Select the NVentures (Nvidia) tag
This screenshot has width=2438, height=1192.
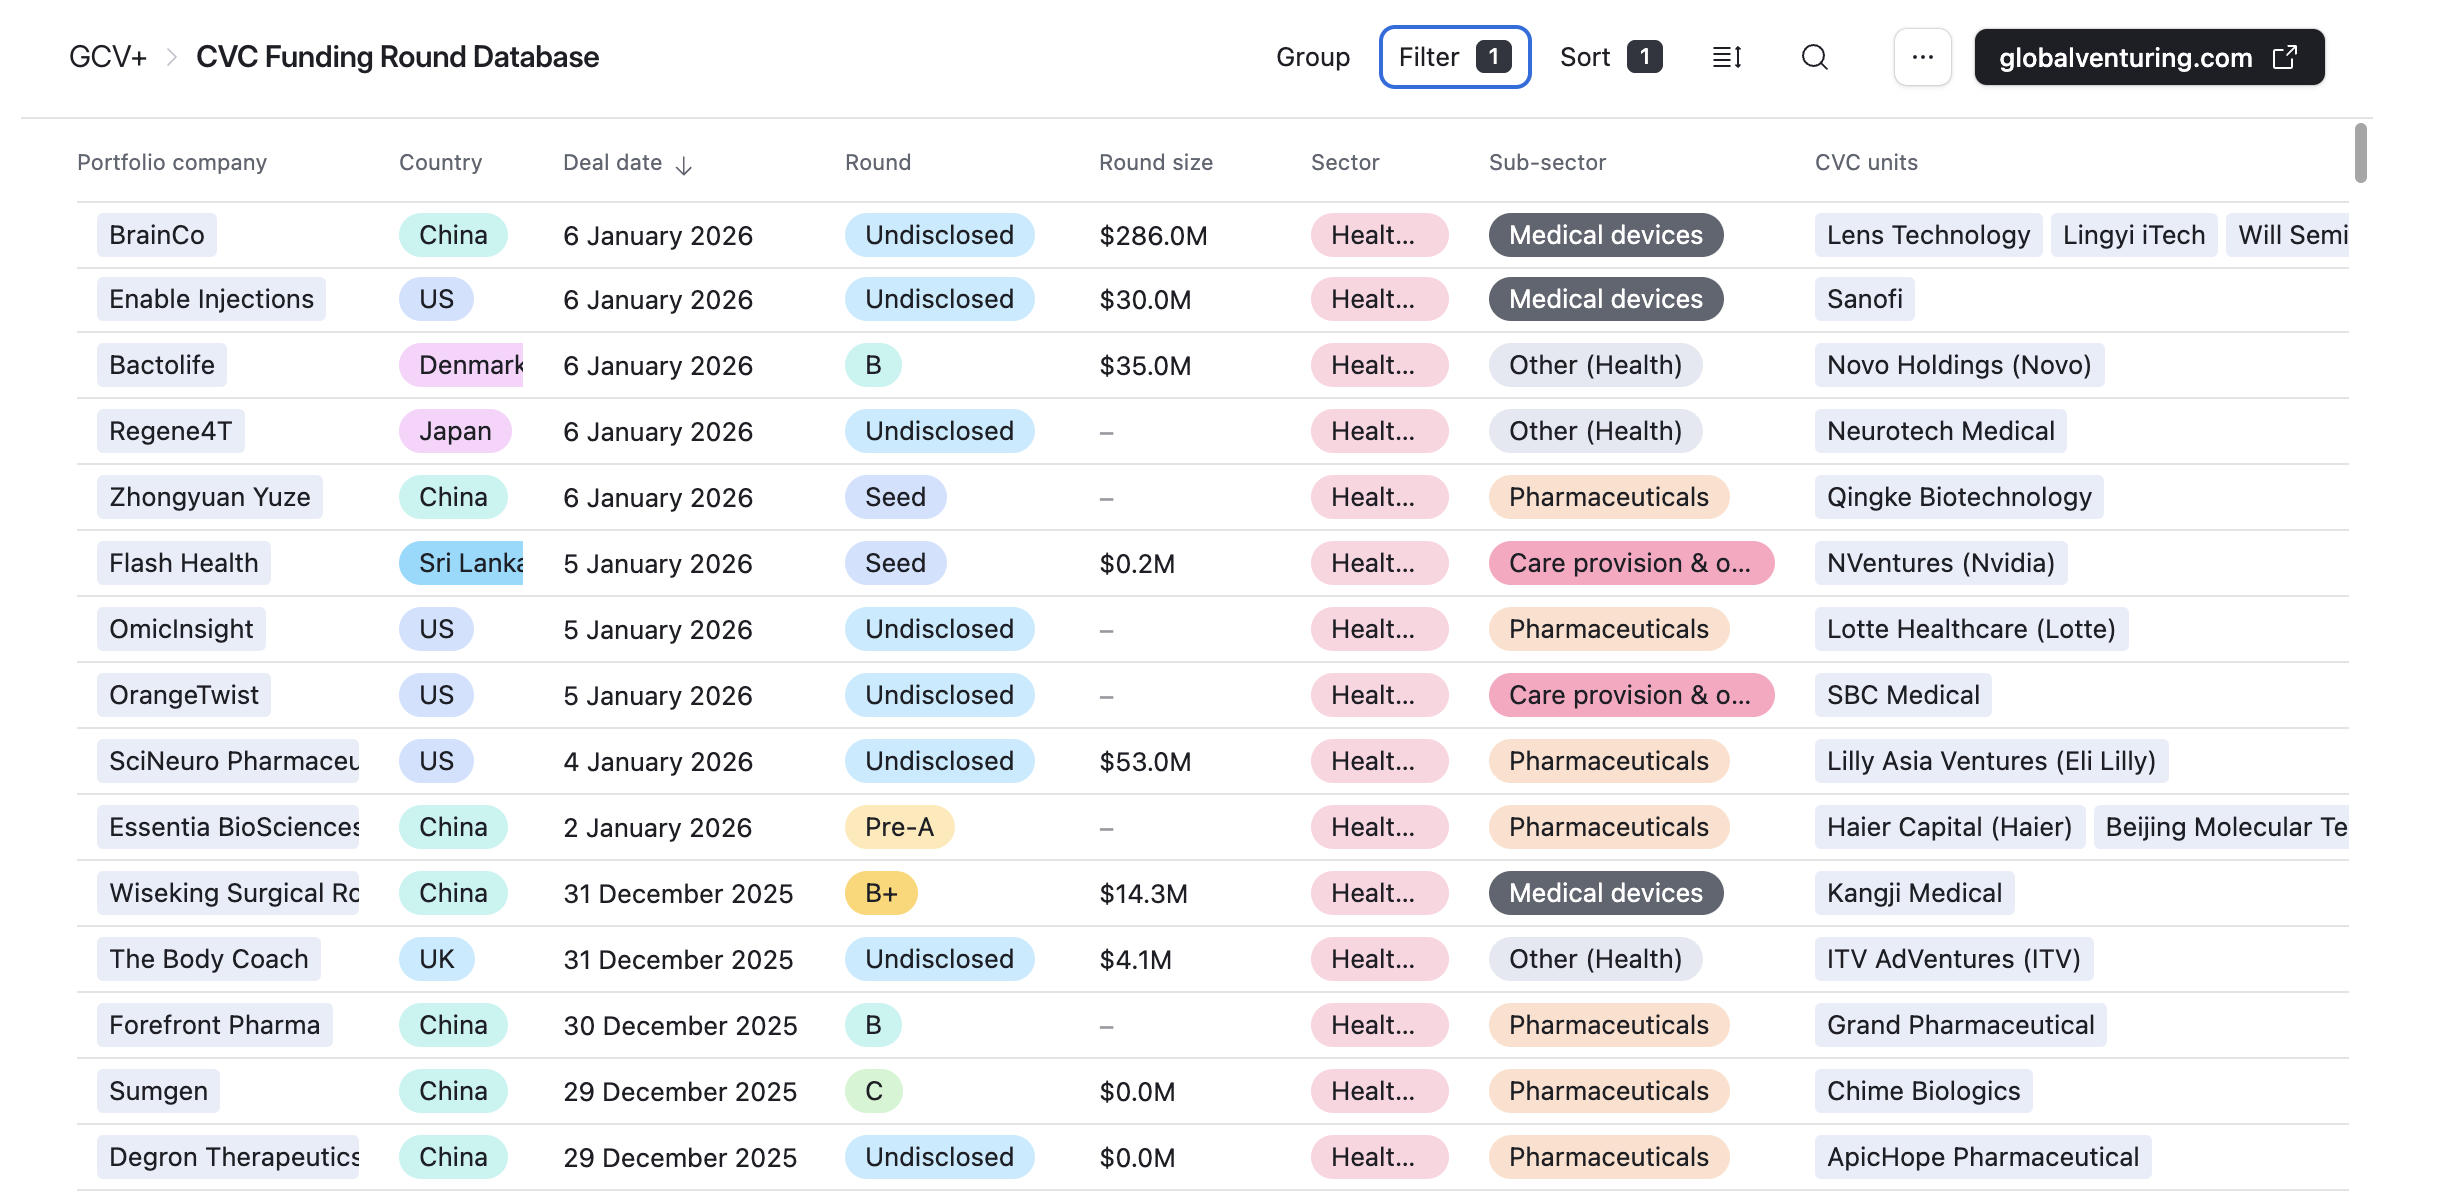[1940, 563]
